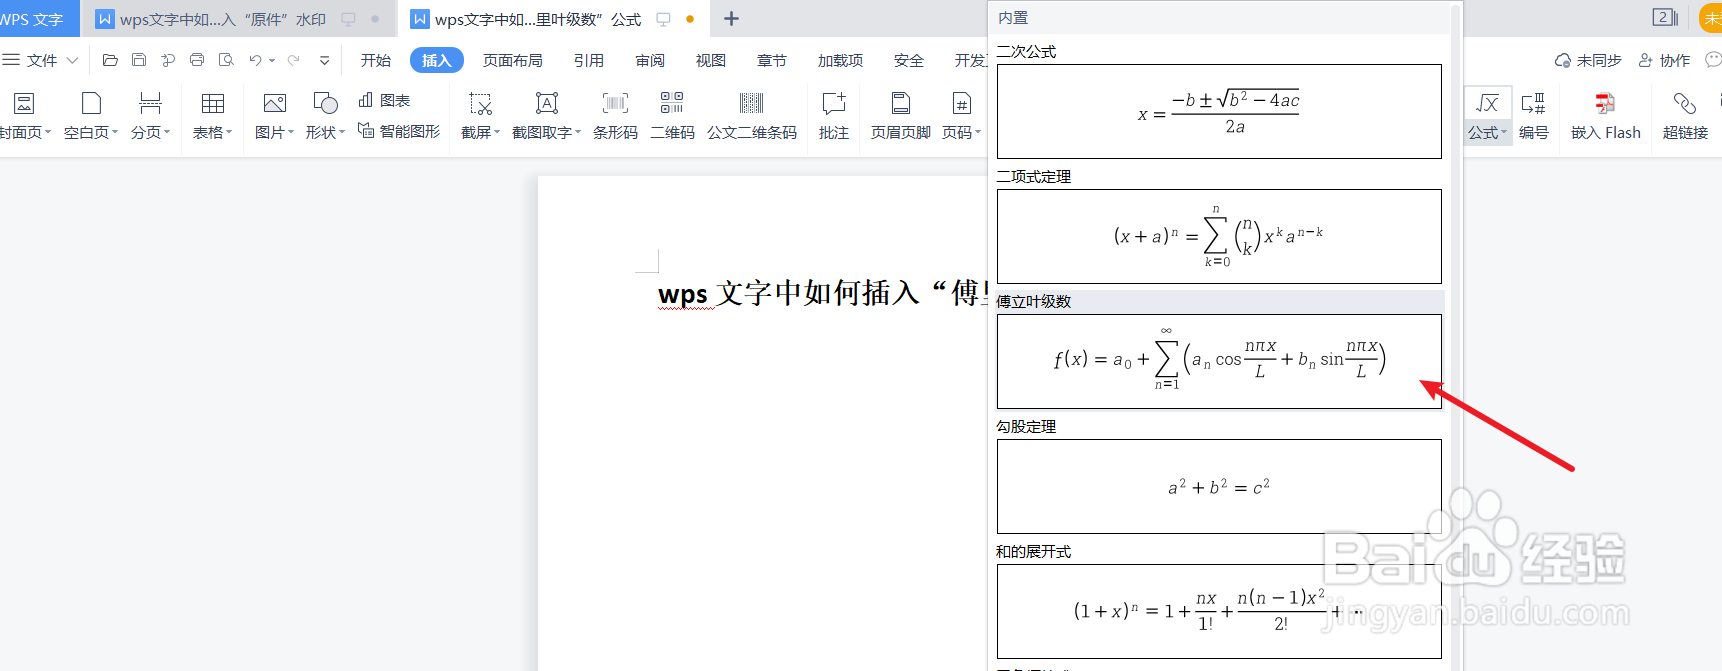Open the 安全 tab
The height and width of the screenshot is (671, 1722).
click(x=909, y=60)
